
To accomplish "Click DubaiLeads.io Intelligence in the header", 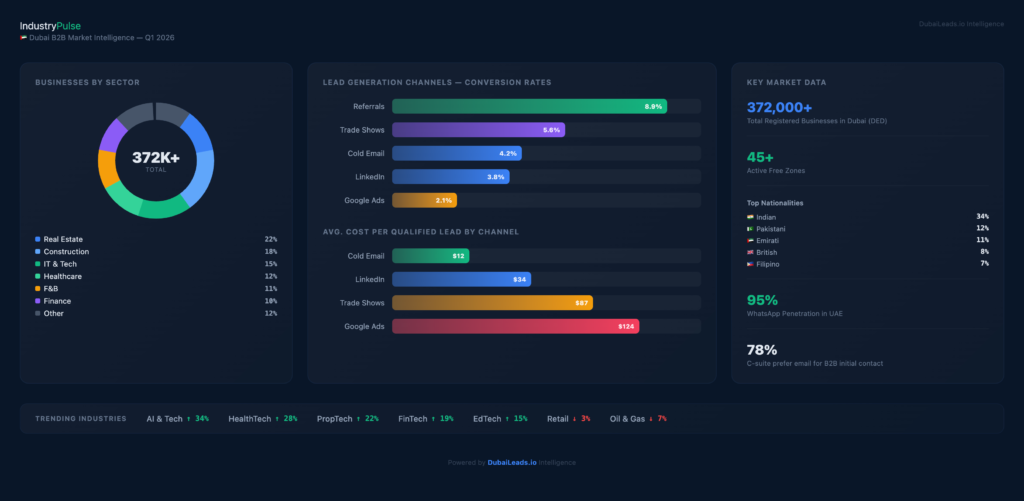I will pos(961,24).
